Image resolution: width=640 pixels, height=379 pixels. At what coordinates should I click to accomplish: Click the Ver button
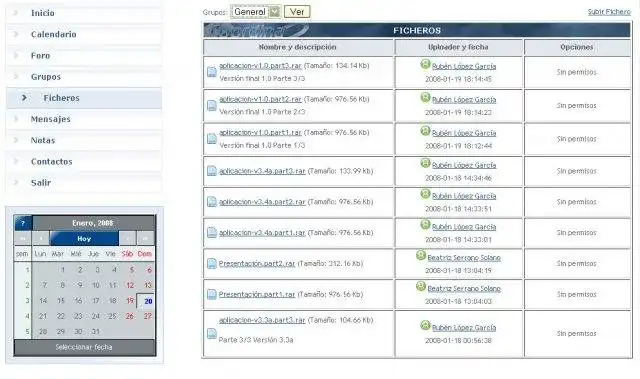click(297, 12)
